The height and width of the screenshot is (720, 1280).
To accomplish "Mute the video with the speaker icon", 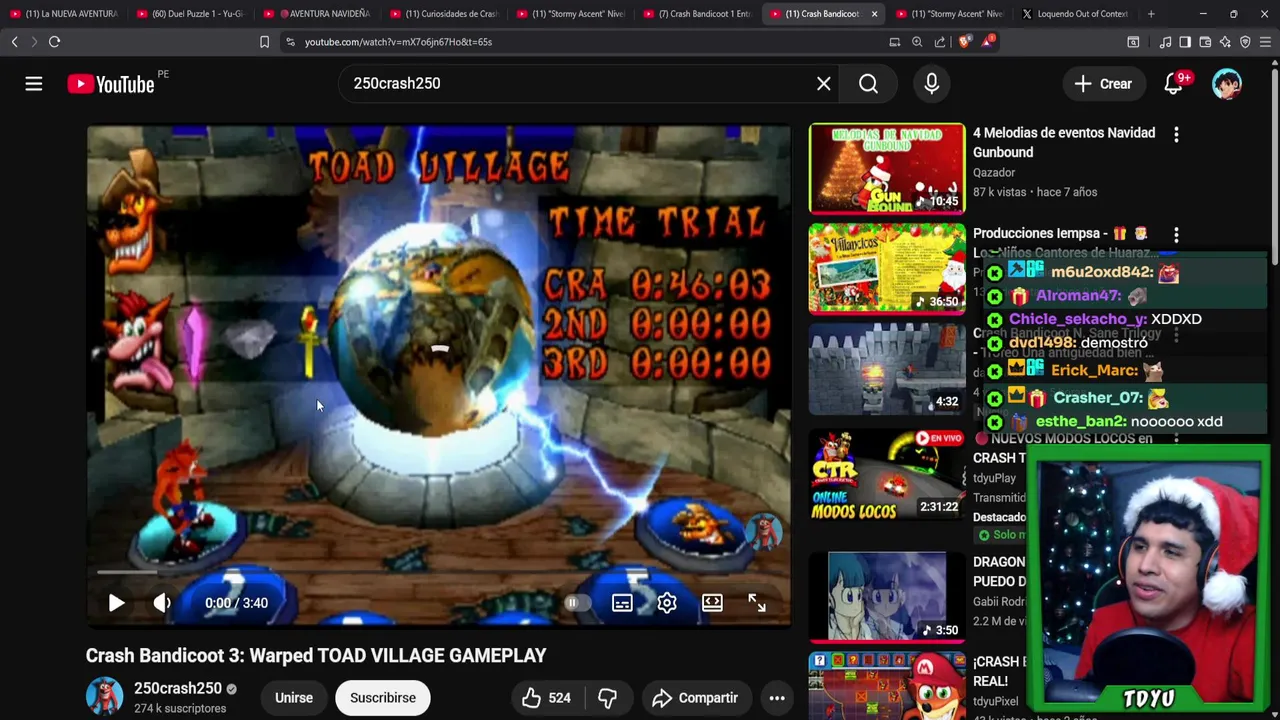I will 162,603.
